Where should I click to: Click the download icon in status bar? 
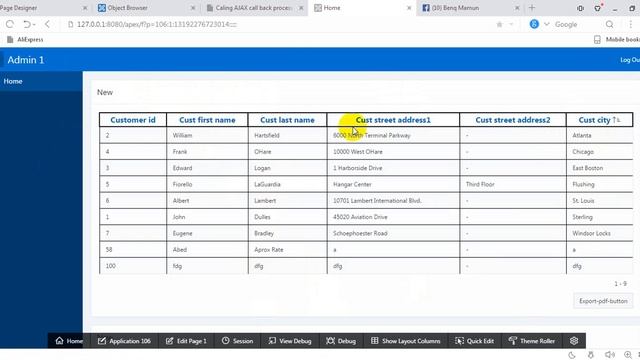591,355
